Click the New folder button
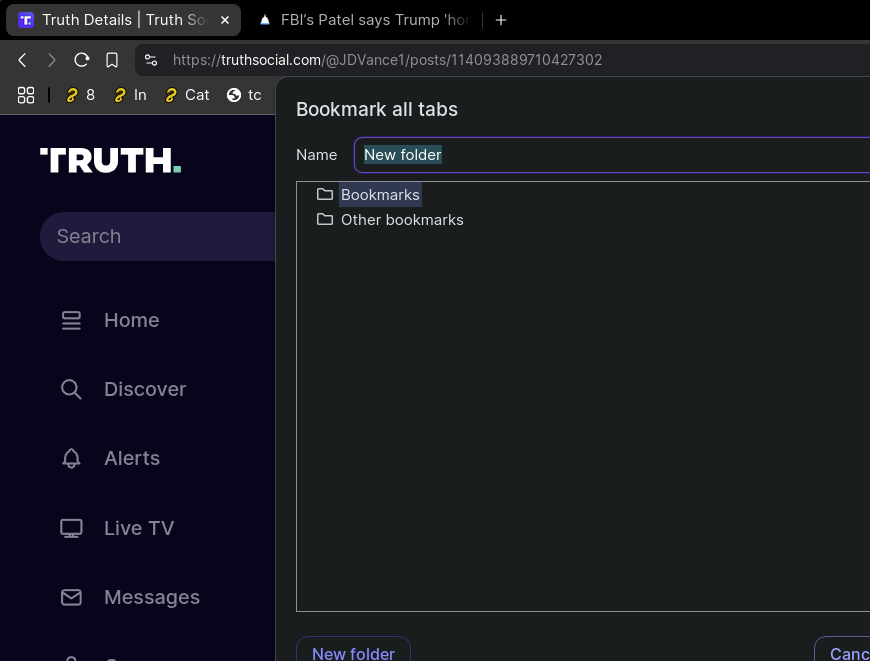This screenshot has width=870, height=661. pyautogui.click(x=353, y=649)
